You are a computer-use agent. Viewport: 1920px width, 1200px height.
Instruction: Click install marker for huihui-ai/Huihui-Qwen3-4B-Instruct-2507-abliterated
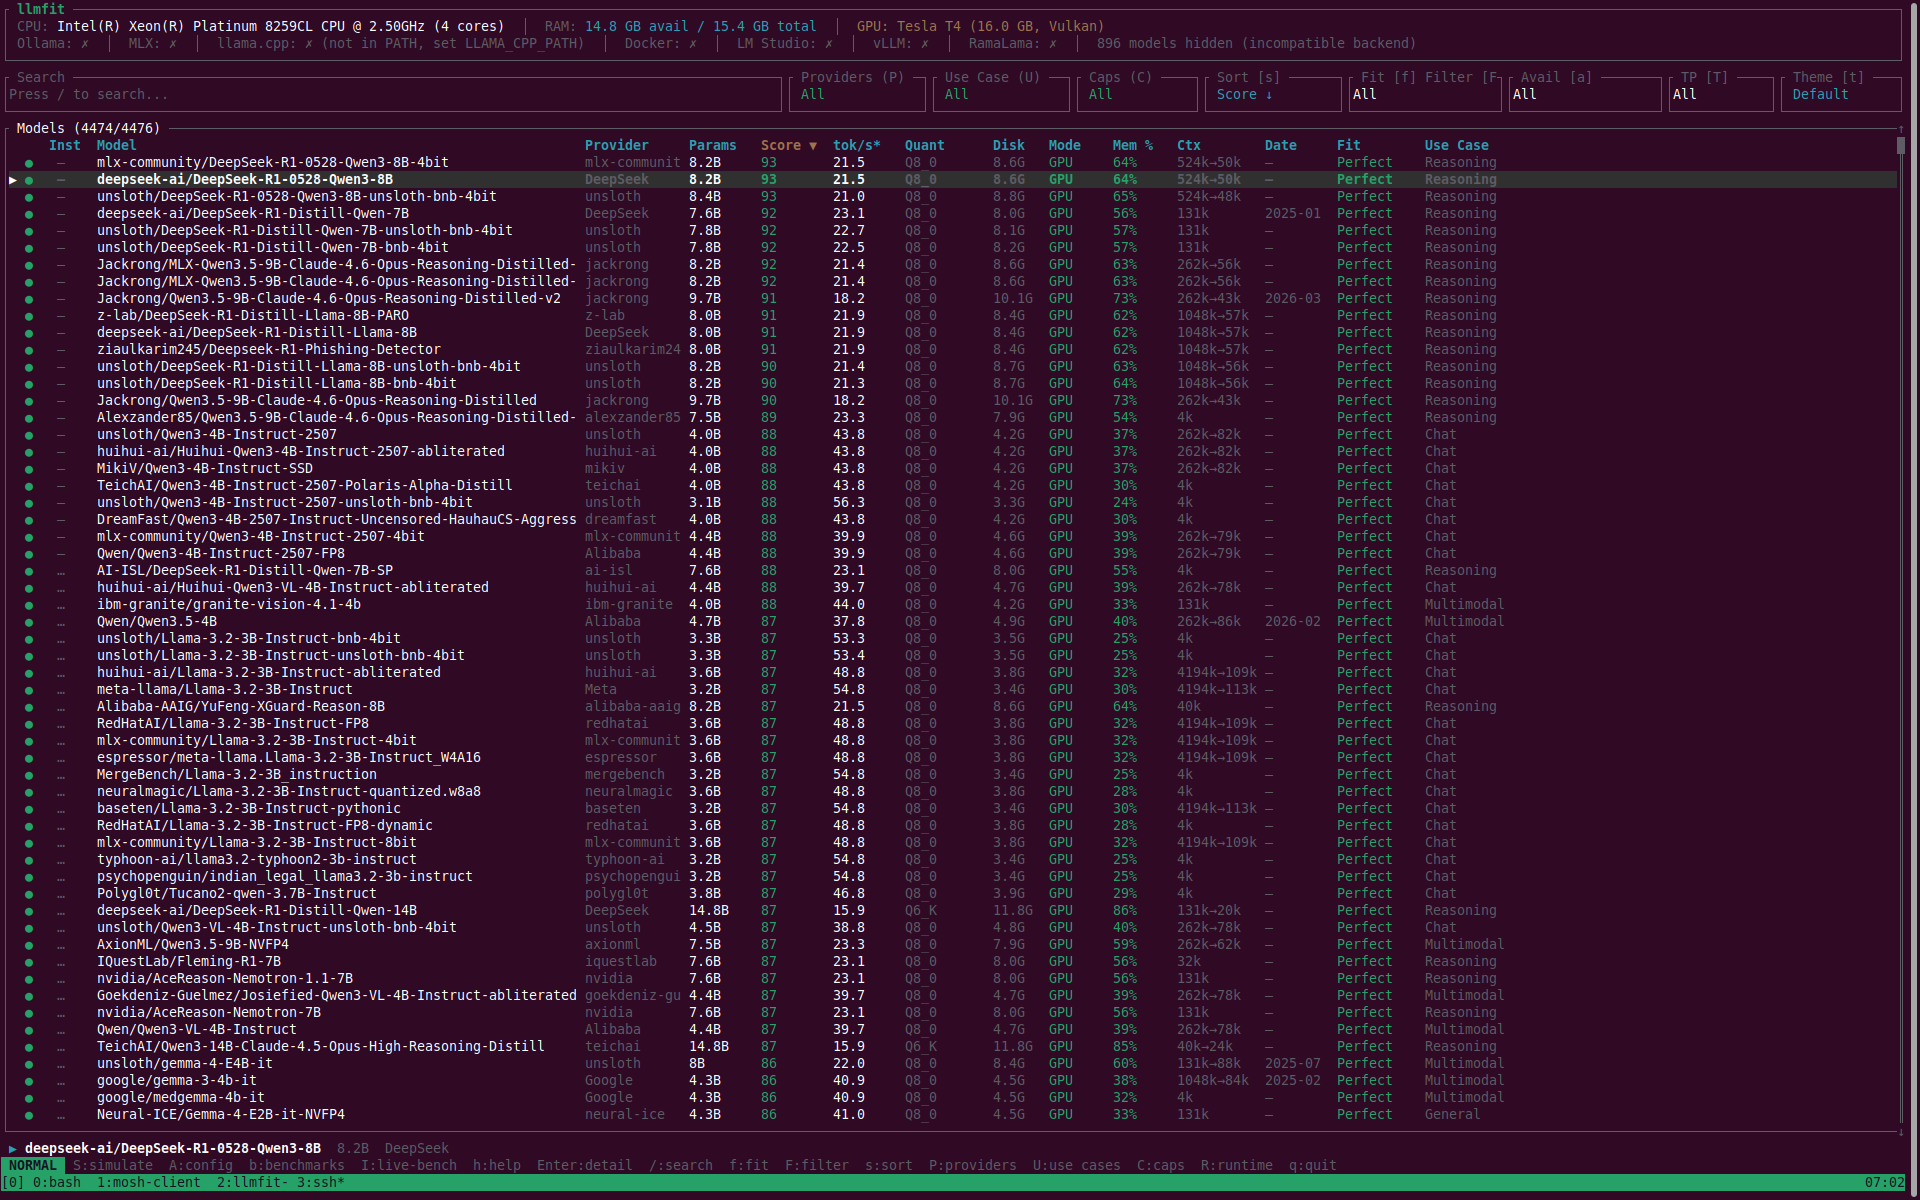[x=61, y=452]
